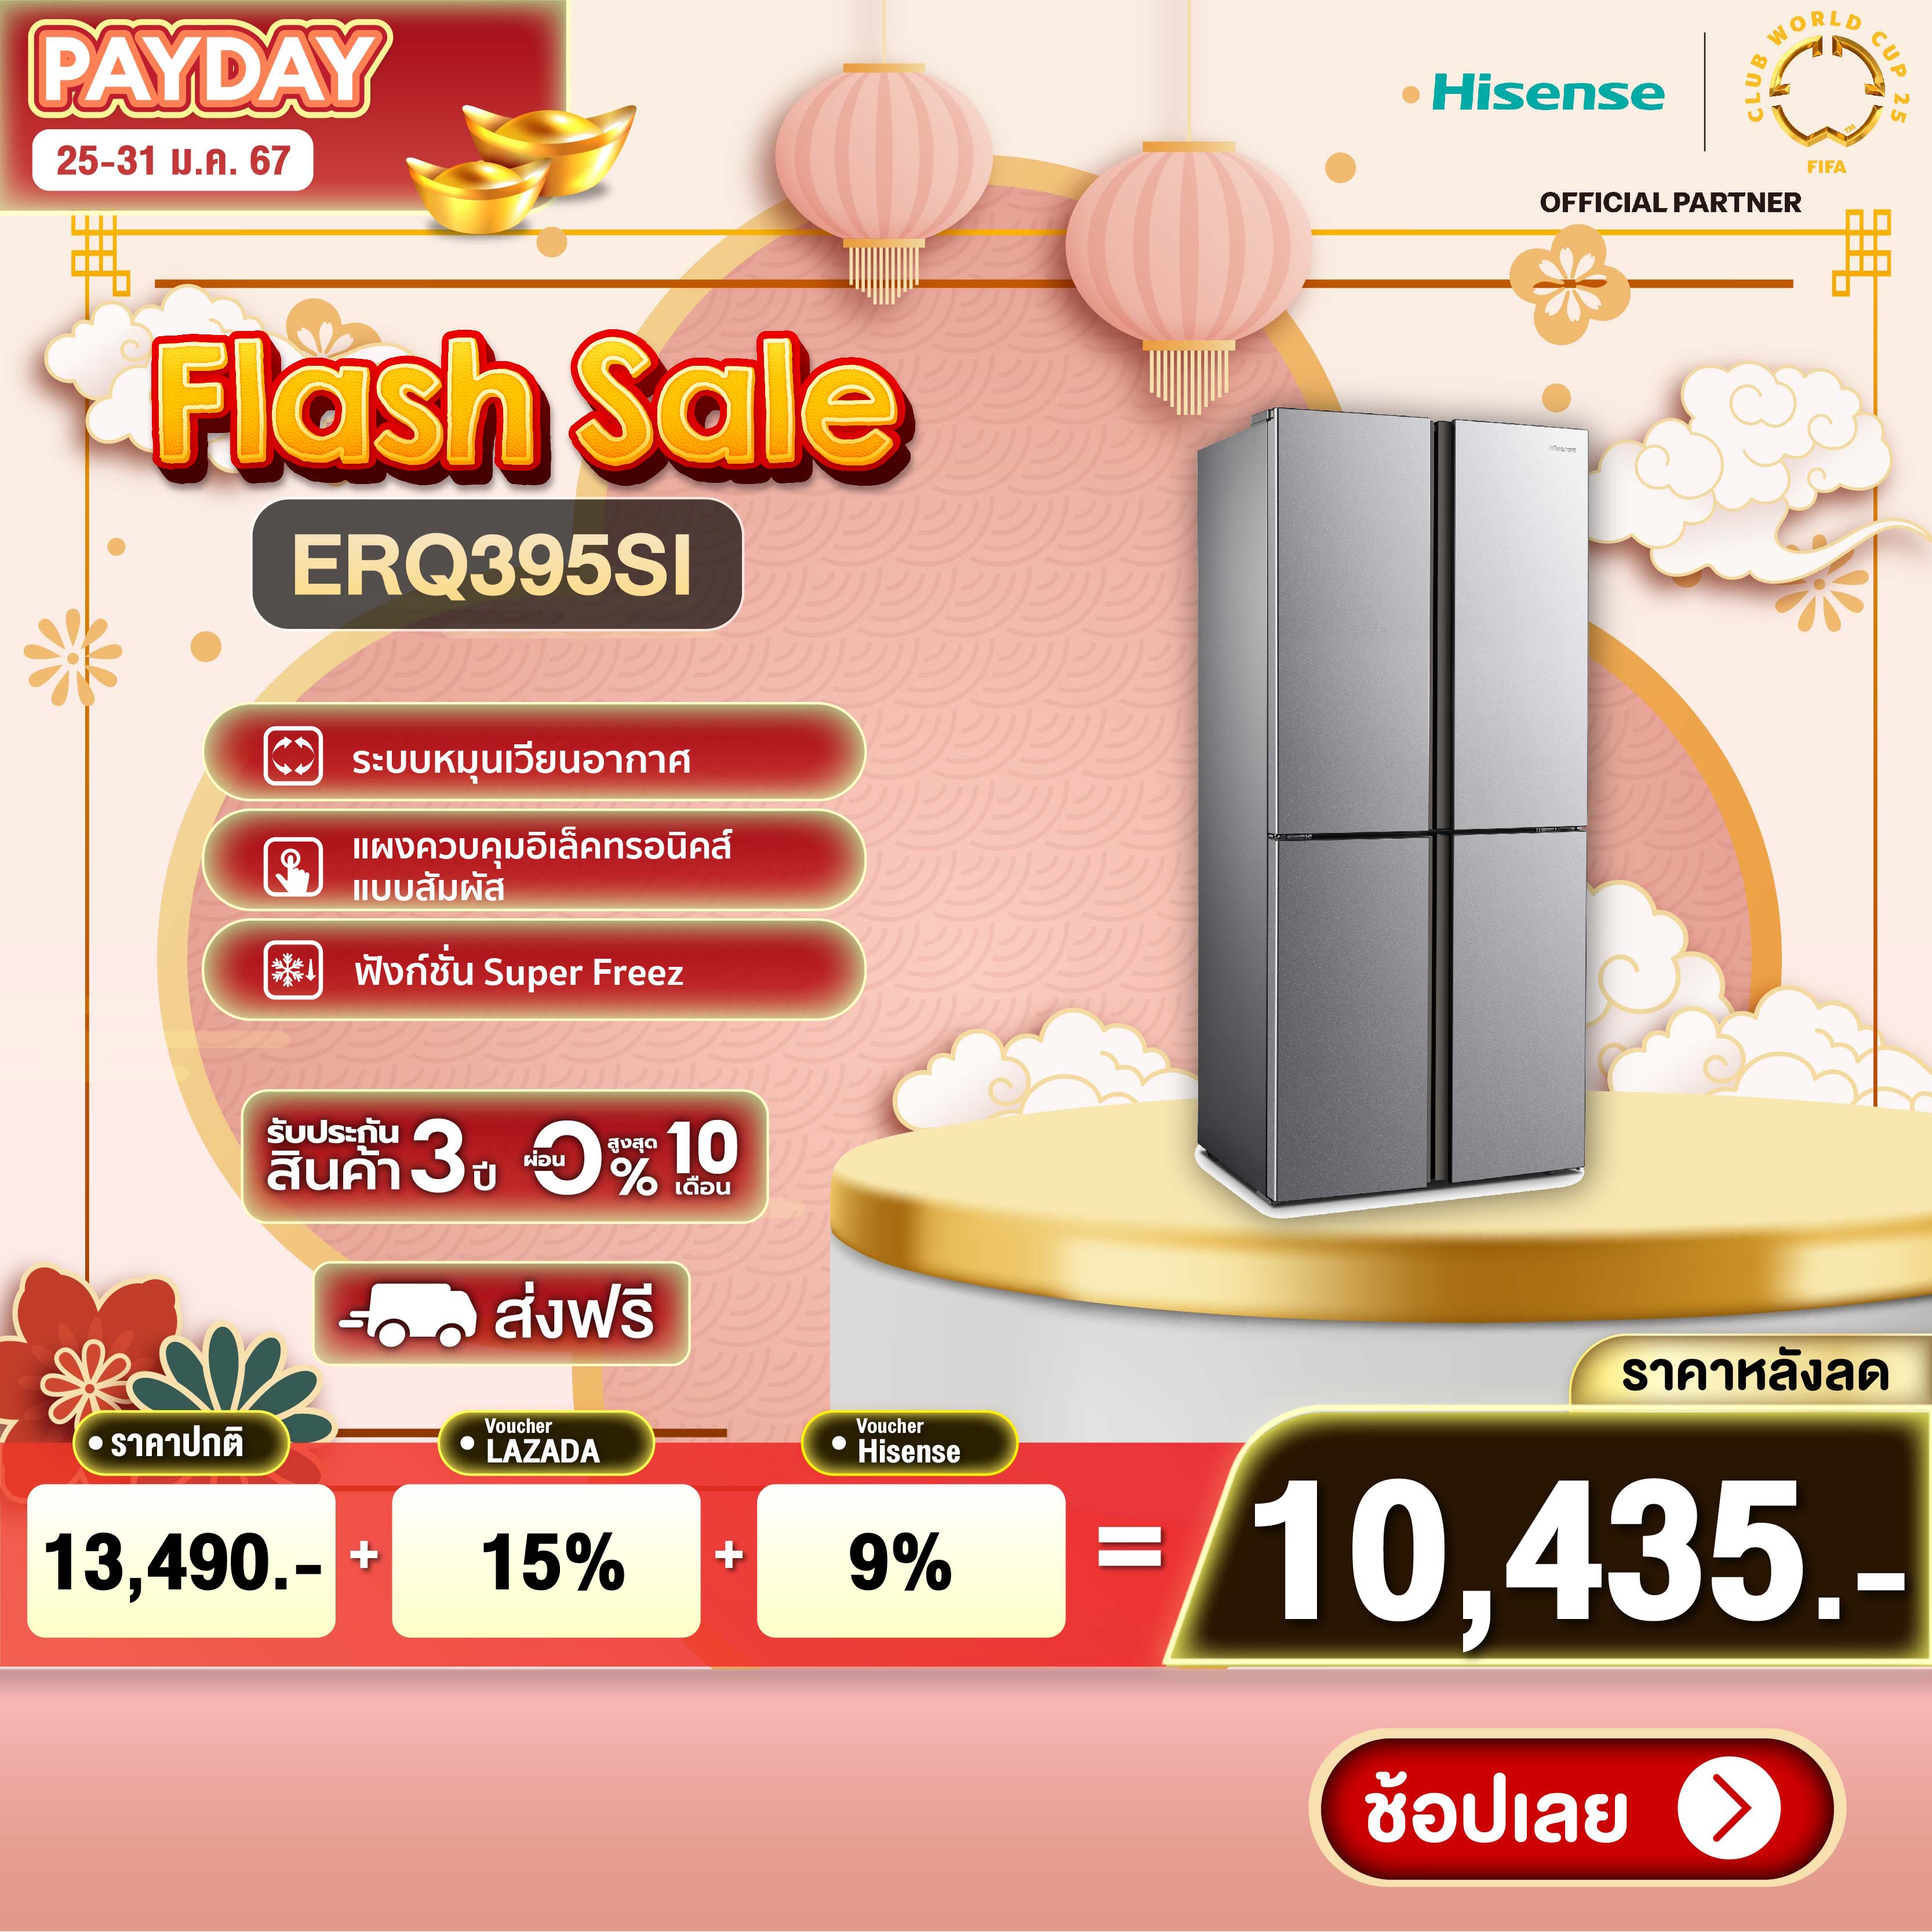Click the PAYDAY date range label

173,161
